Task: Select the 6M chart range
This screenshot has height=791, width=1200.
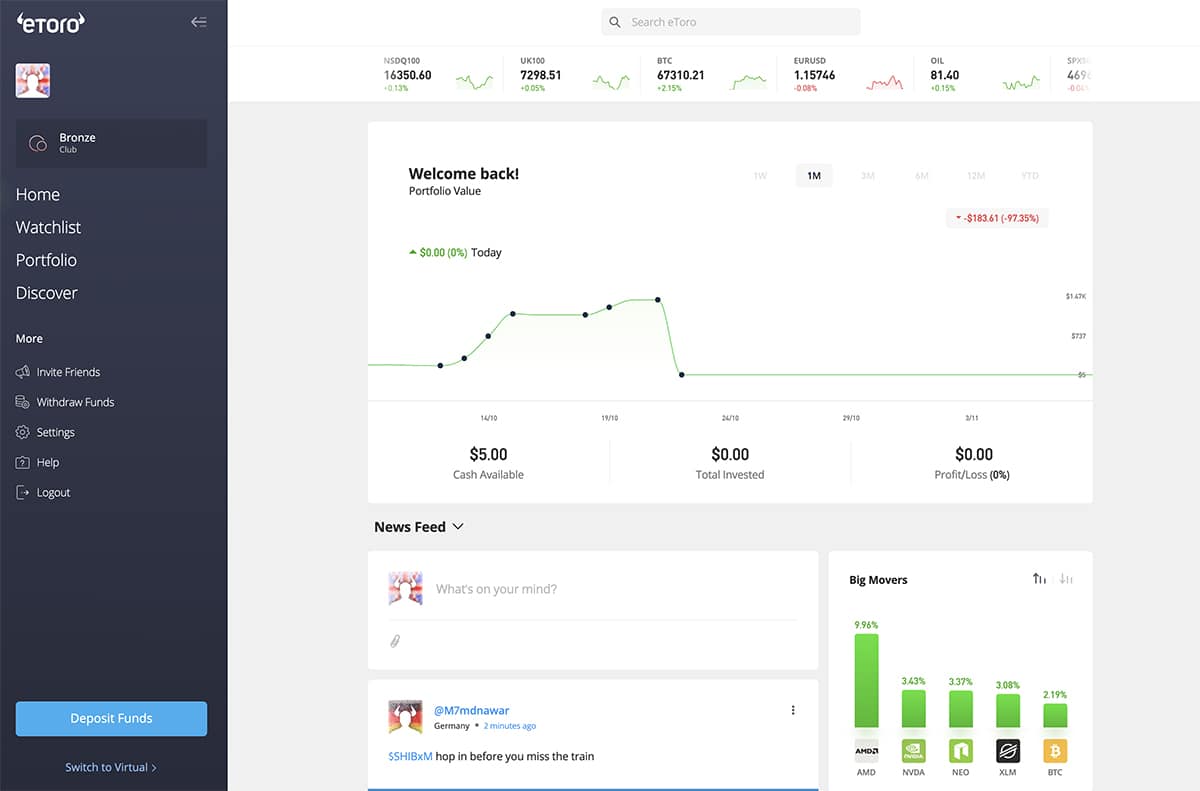Action: pyautogui.click(x=922, y=176)
